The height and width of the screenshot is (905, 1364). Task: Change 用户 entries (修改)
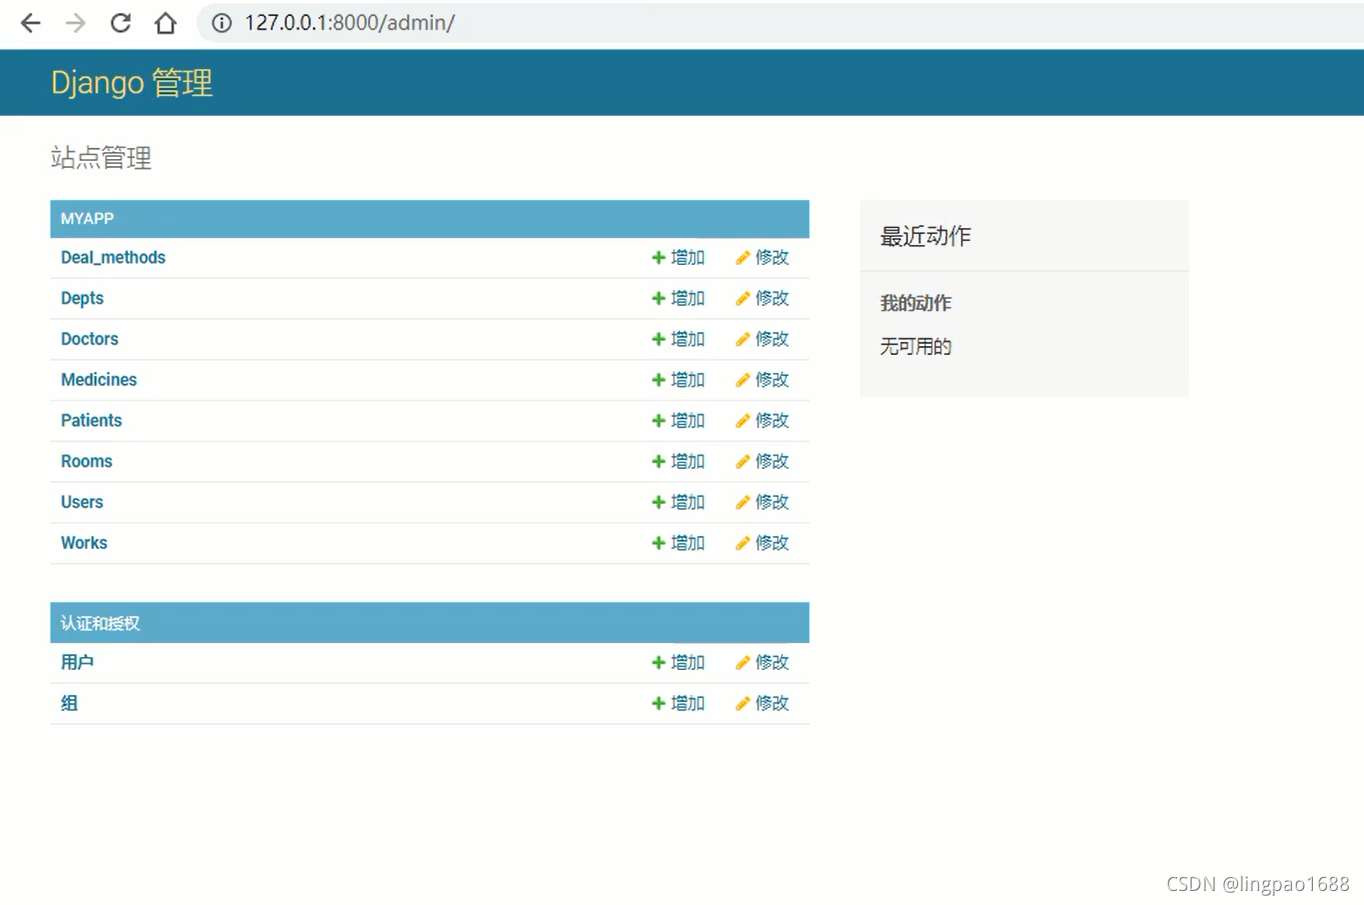(x=762, y=663)
